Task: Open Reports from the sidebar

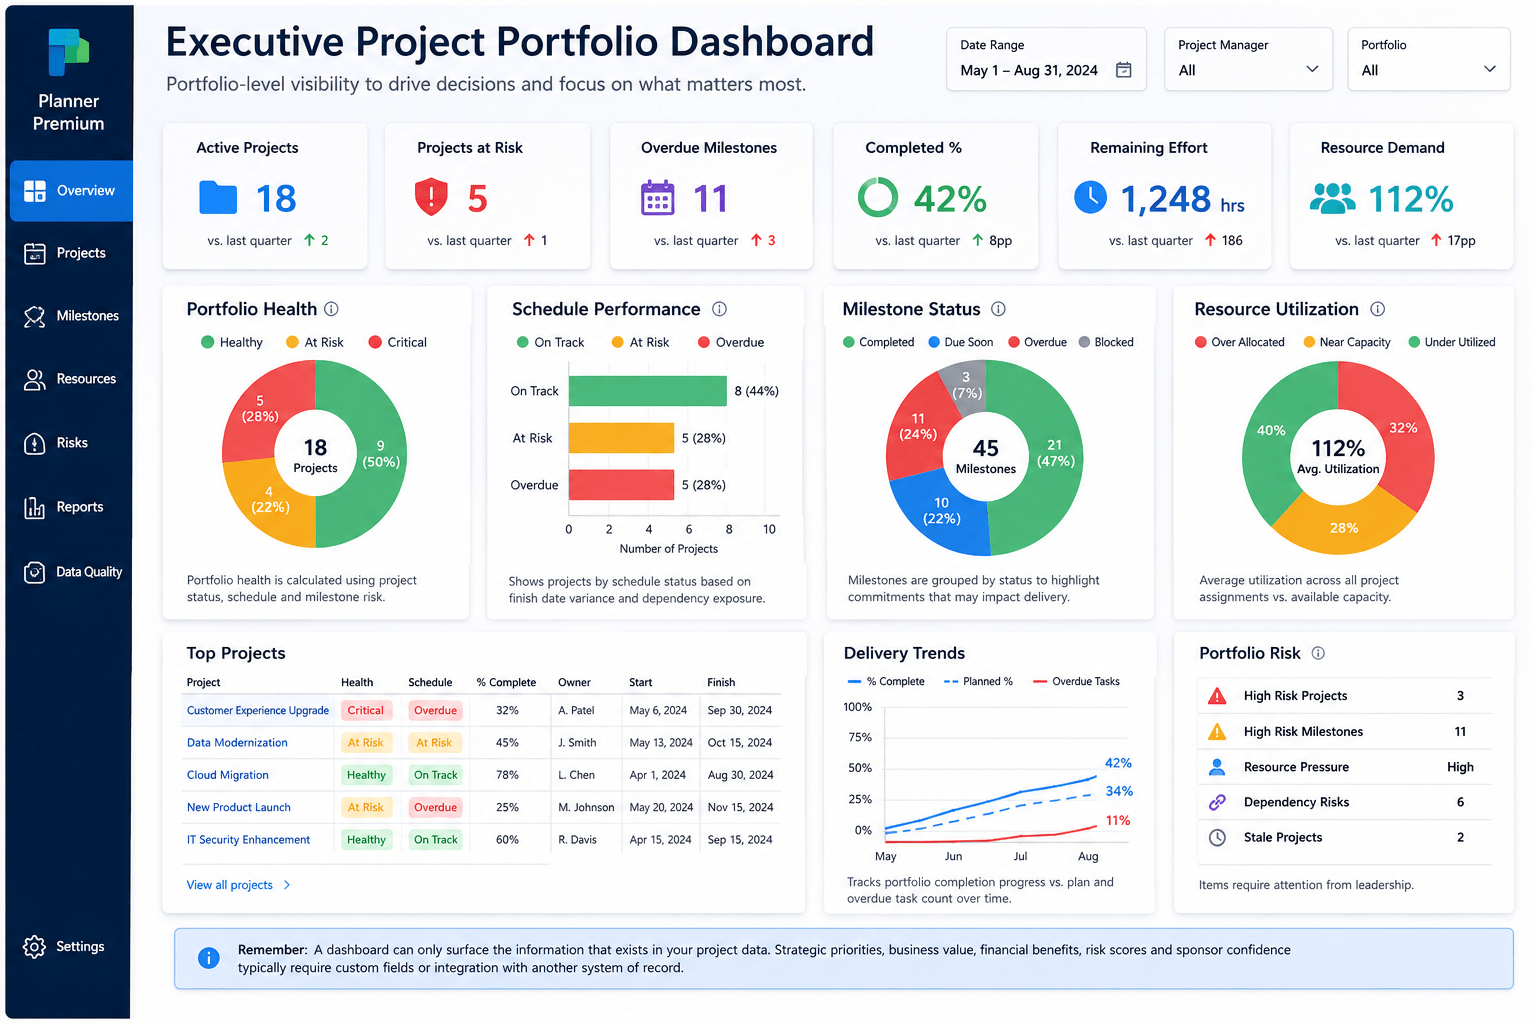Action: coord(64,507)
